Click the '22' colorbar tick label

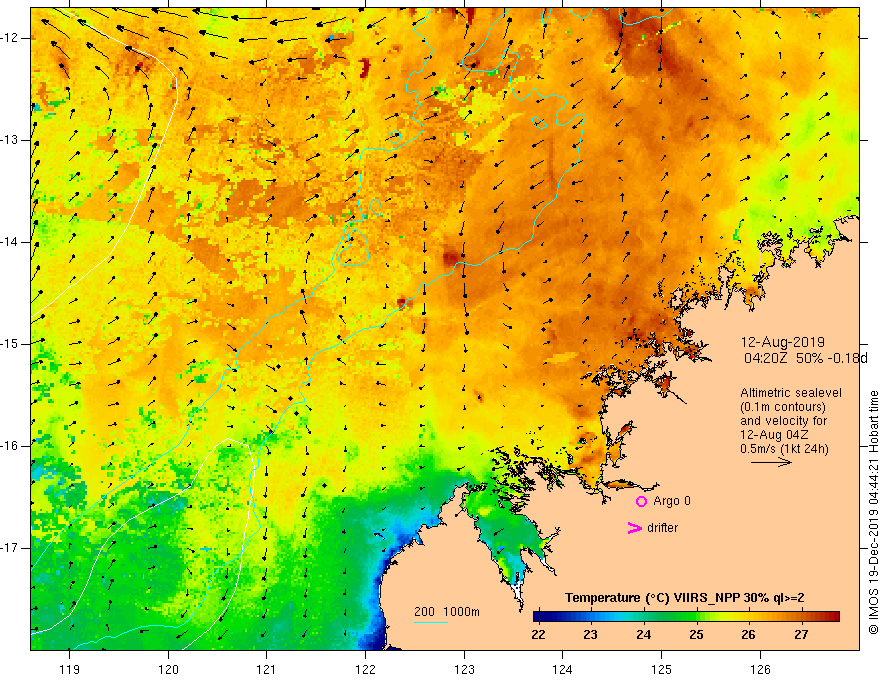pyautogui.click(x=538, y=635)
